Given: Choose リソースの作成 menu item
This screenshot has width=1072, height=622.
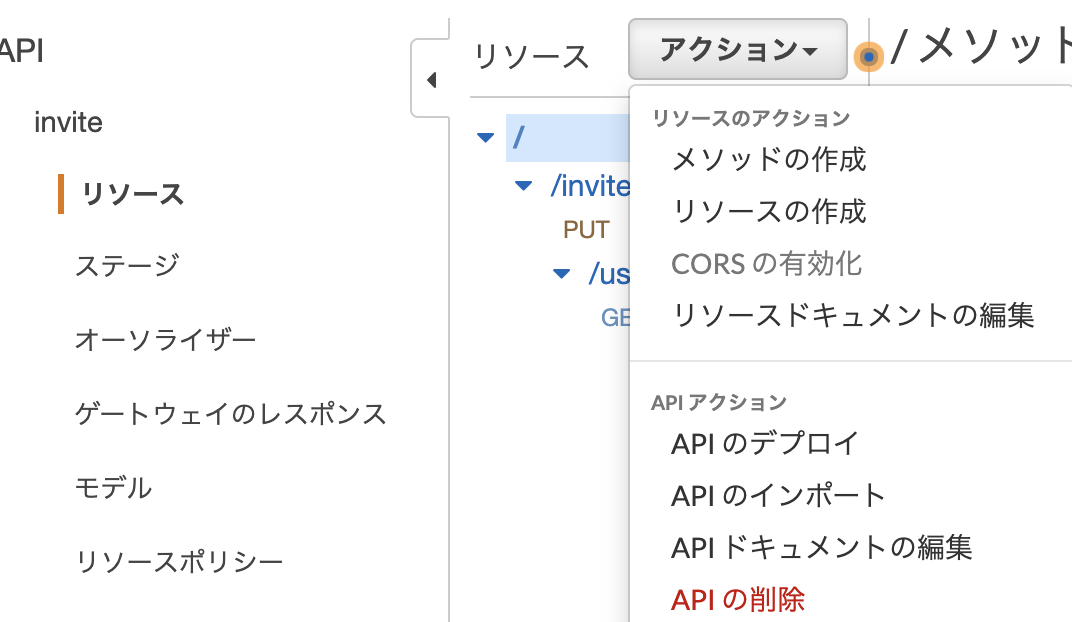Looking at the screenshot, I should pyautogui.click(x=769, y=211).
